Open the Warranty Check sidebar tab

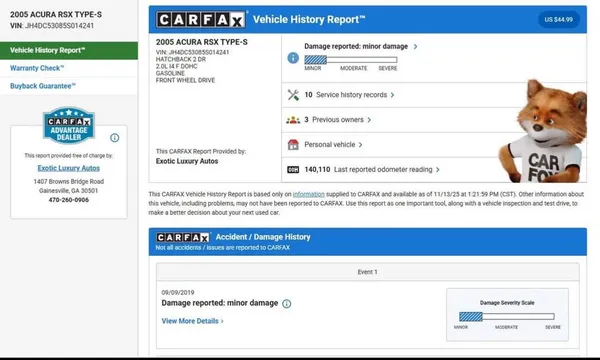[69, 68]
